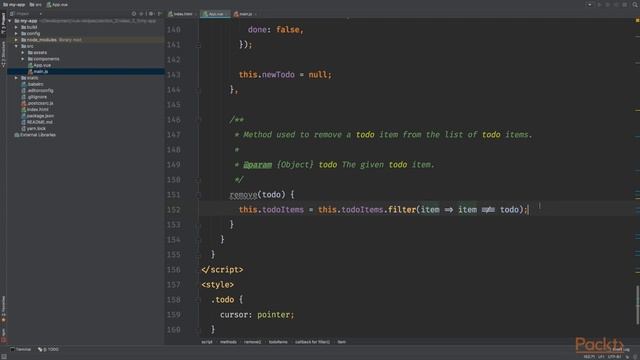Click line number 152 in gutter
Image resolution: width=640 pixels, height=360 pixels.
[x=173, y=210]
